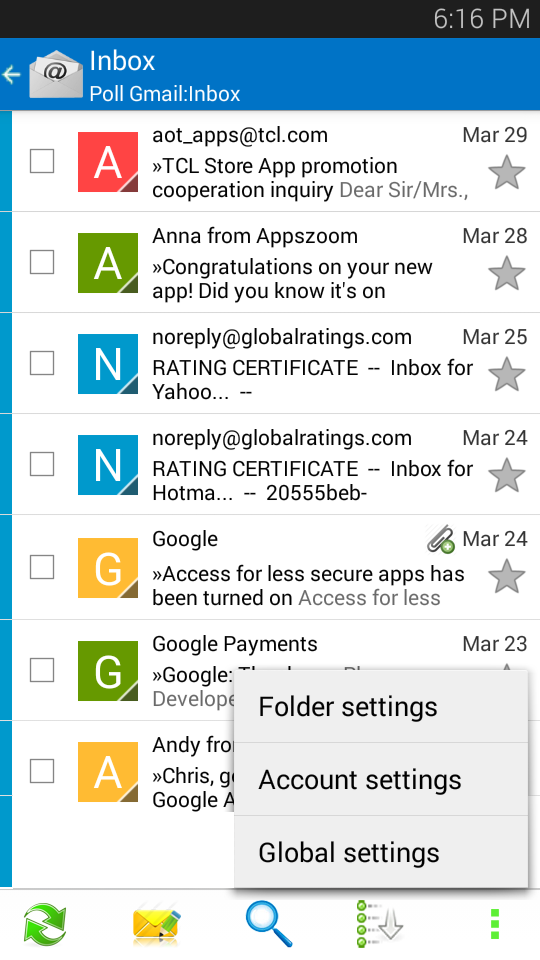This screenshot has height=960, width=540.
Task: Star the aot_apps@tcl.com email
Action: (507, 173)
